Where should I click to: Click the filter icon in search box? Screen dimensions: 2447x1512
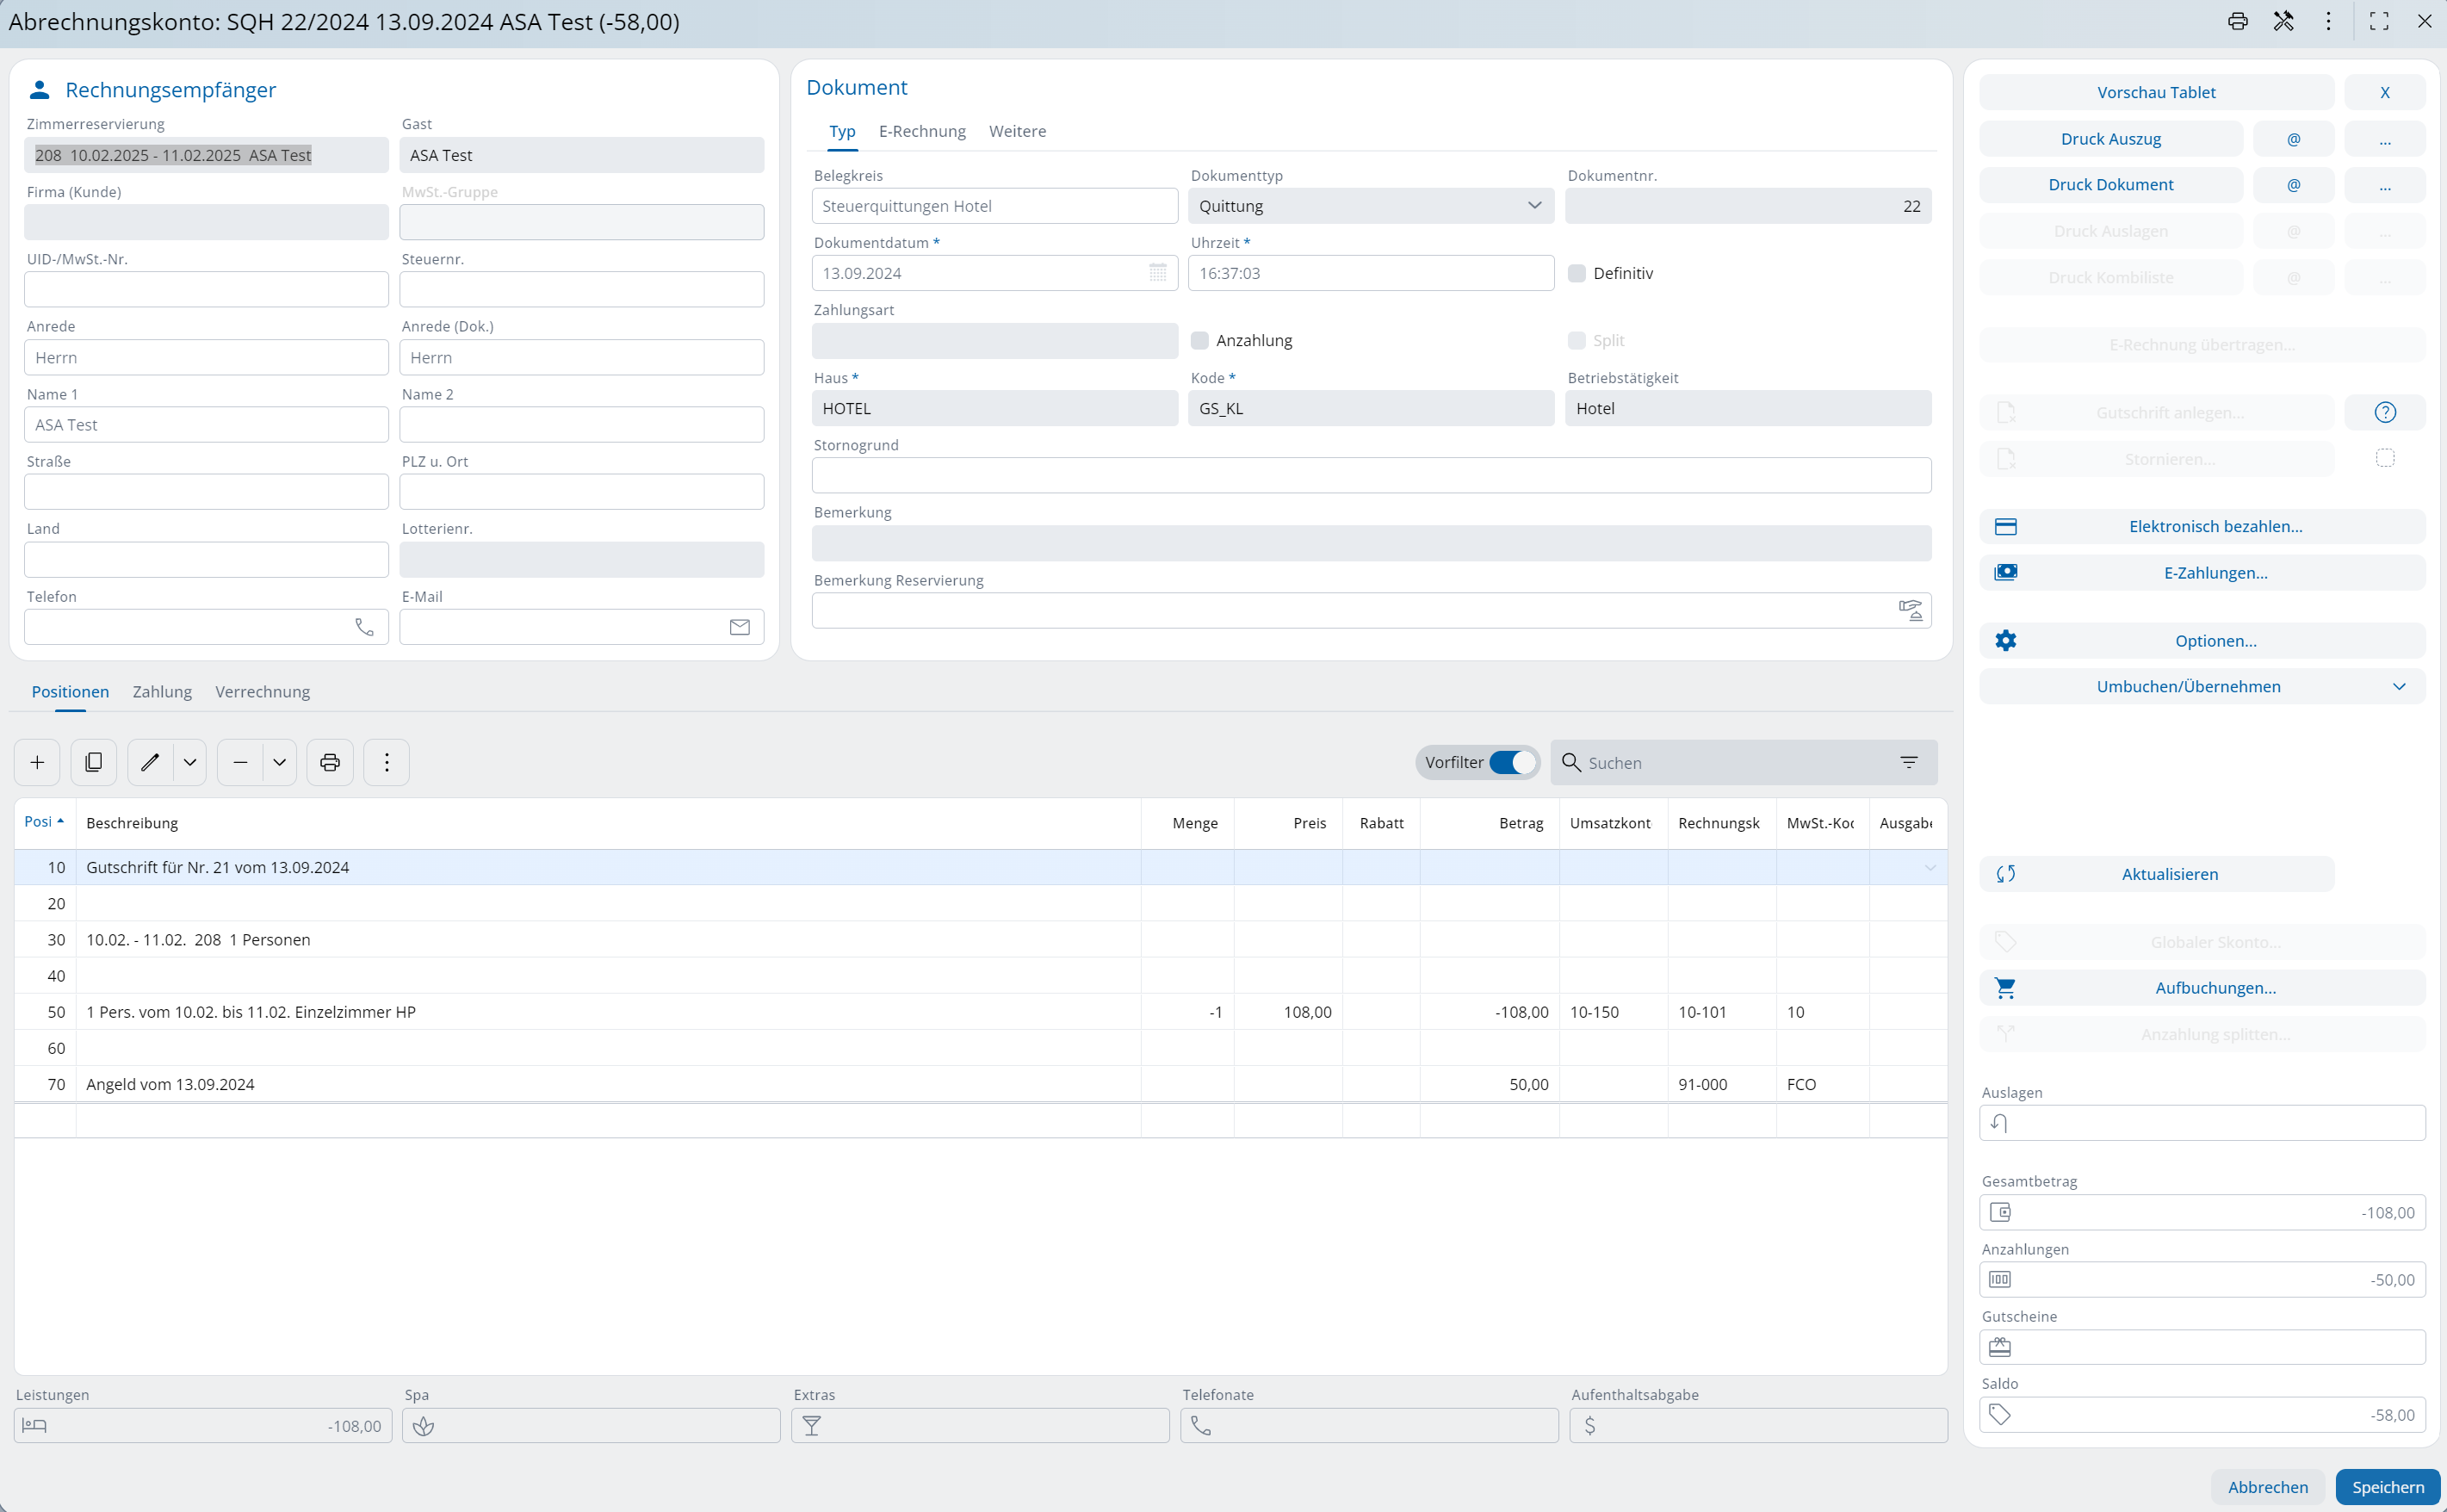point(1908,763)
